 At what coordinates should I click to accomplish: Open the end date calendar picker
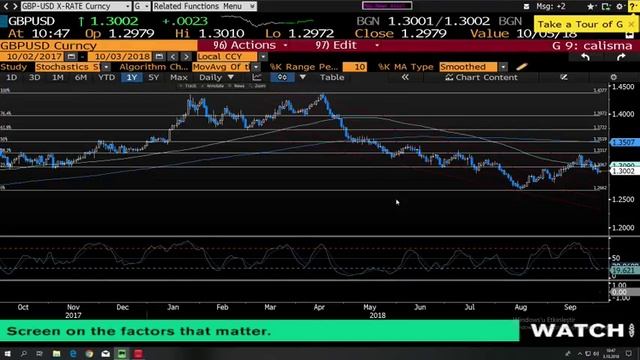tap(159, 56)
